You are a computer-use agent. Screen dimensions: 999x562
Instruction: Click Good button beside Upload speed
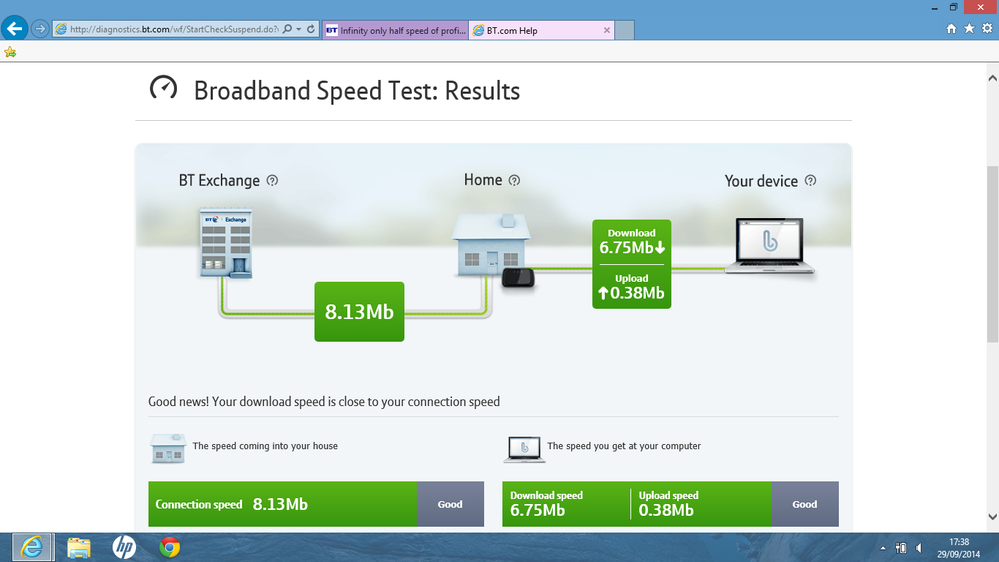805,504
